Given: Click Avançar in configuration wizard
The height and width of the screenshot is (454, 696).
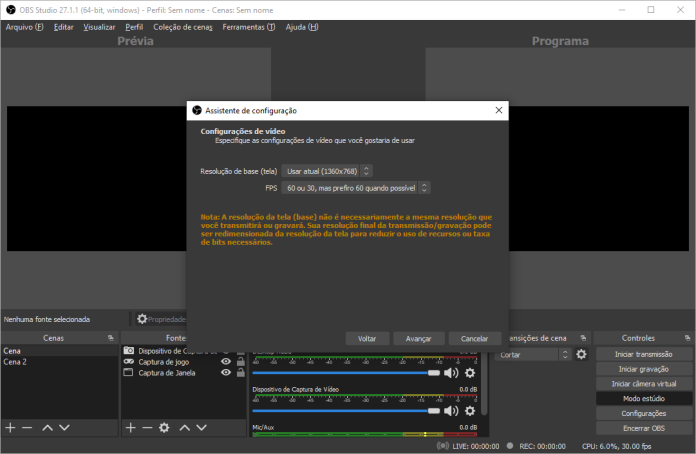Looking at the screenshot, I should click(x=419, y=339).
